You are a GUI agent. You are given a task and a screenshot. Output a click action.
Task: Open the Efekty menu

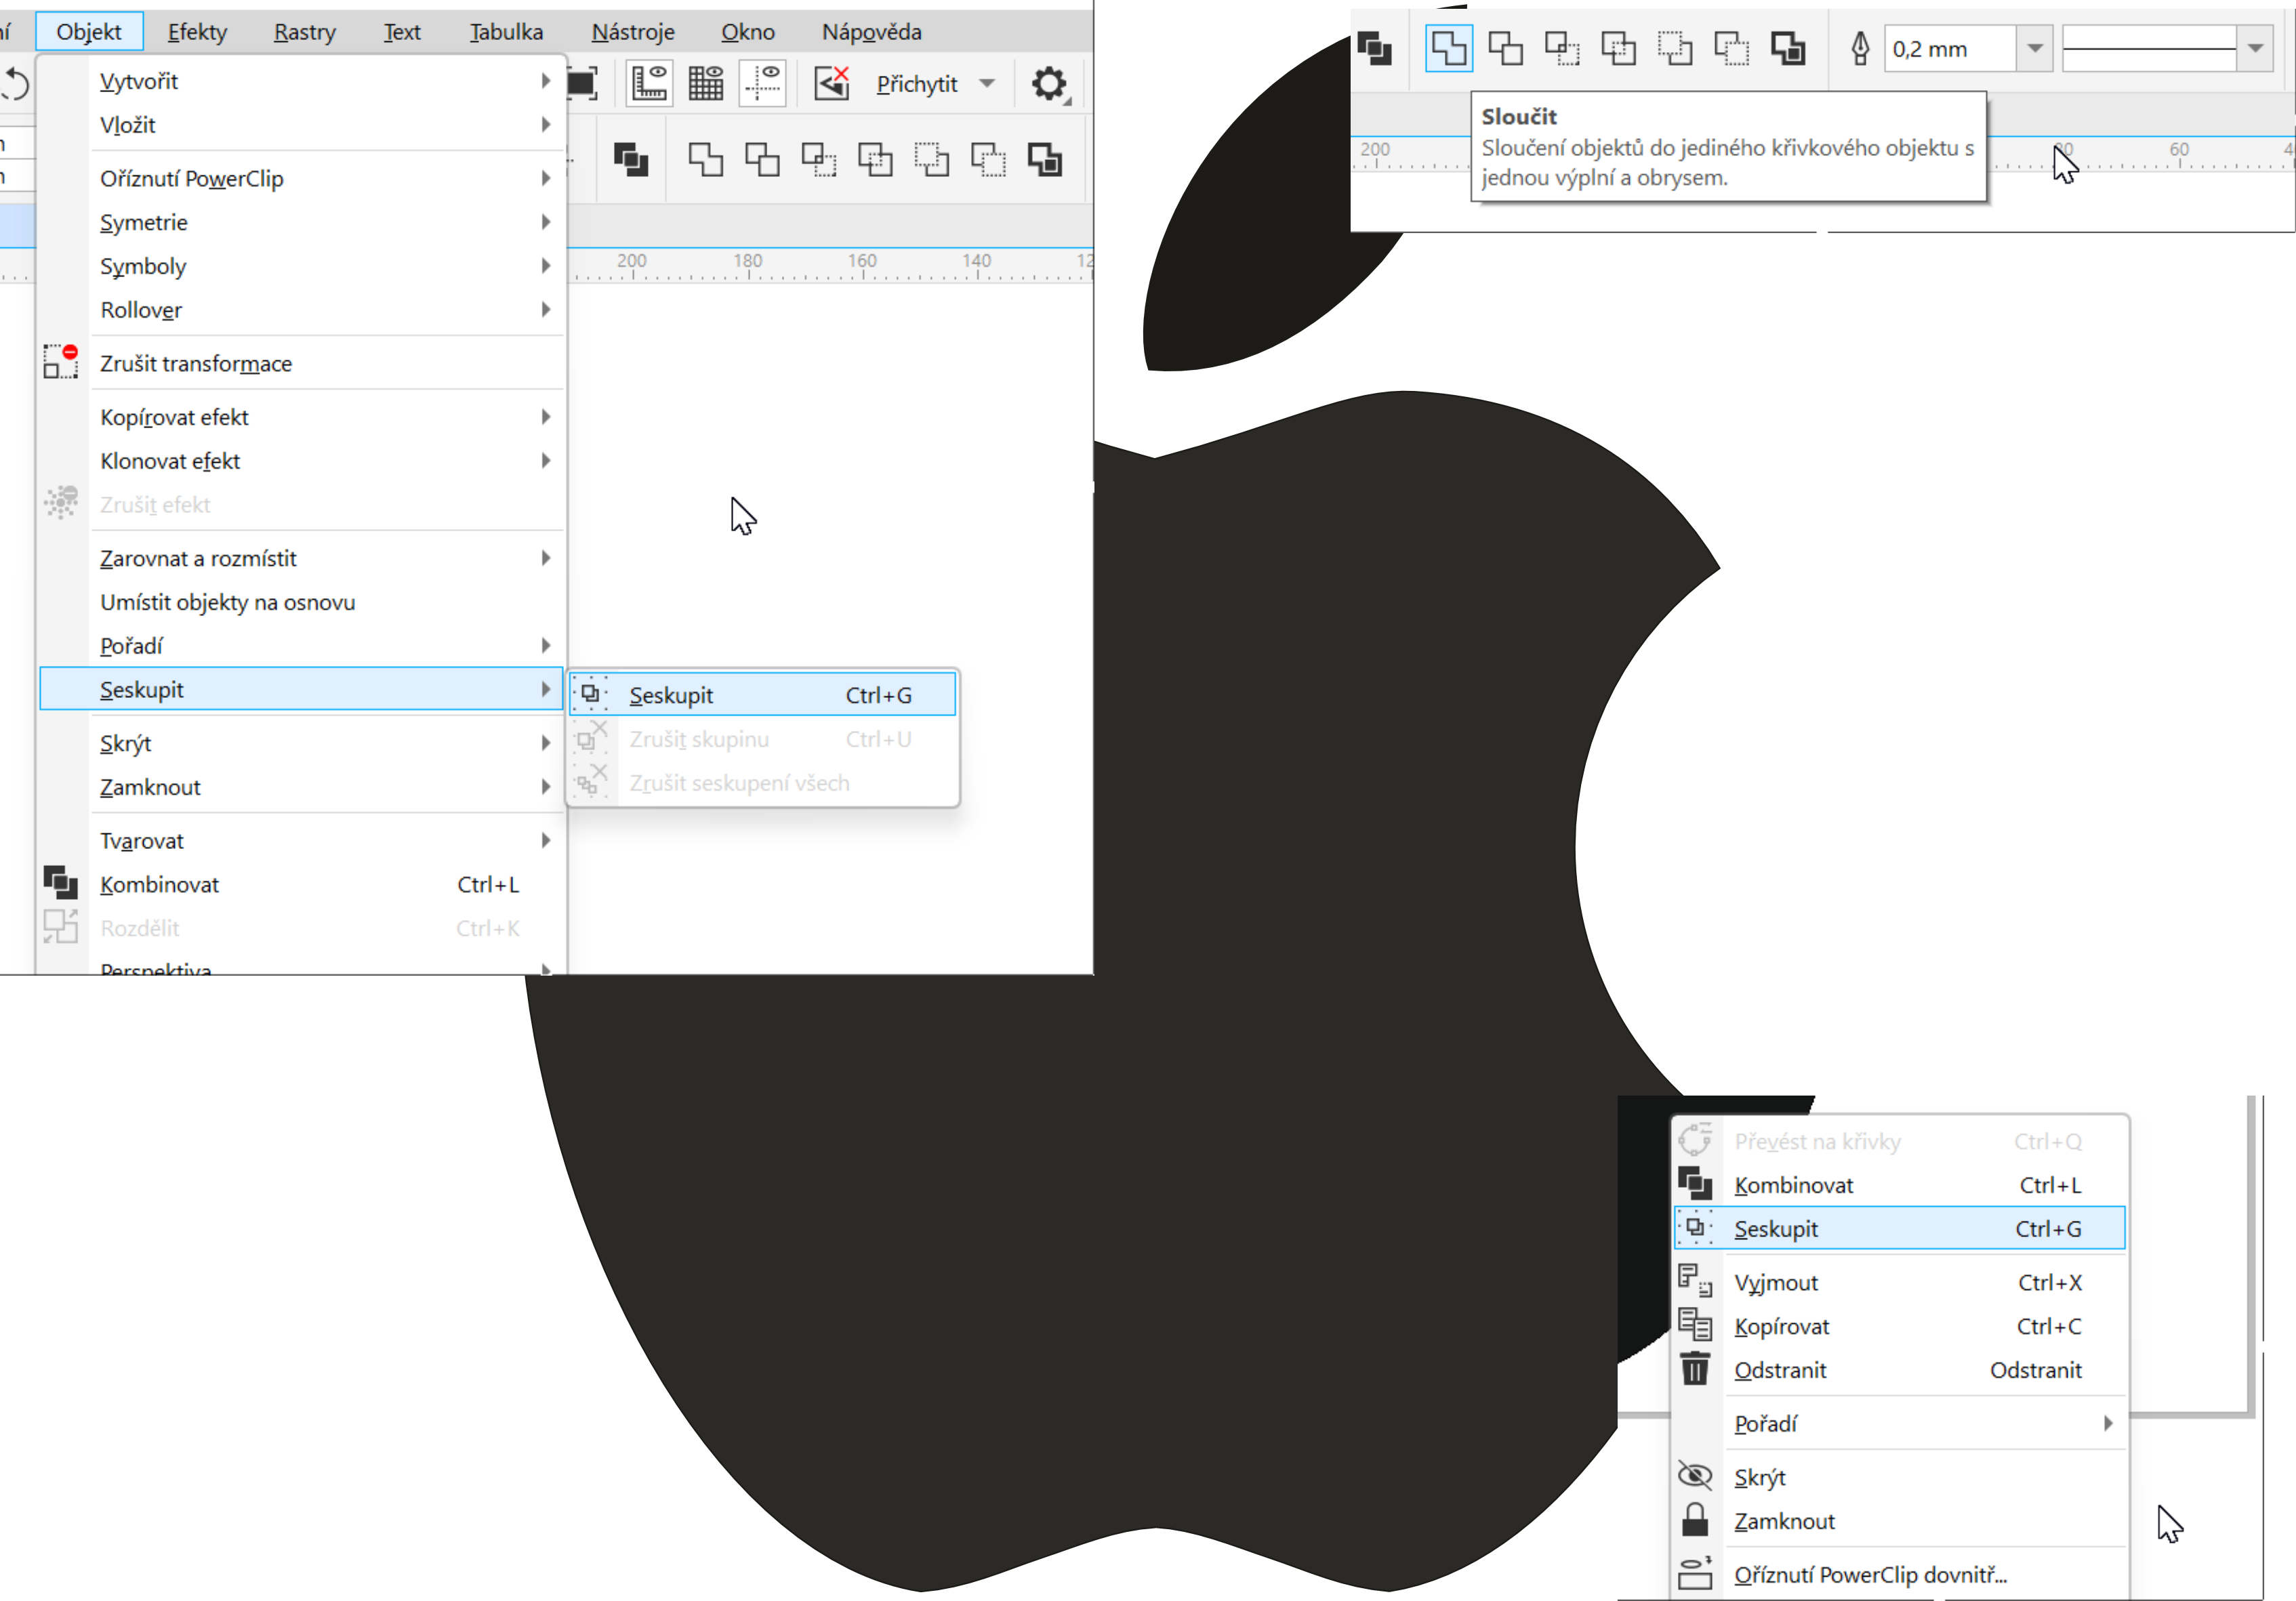[x=197, y=32]
